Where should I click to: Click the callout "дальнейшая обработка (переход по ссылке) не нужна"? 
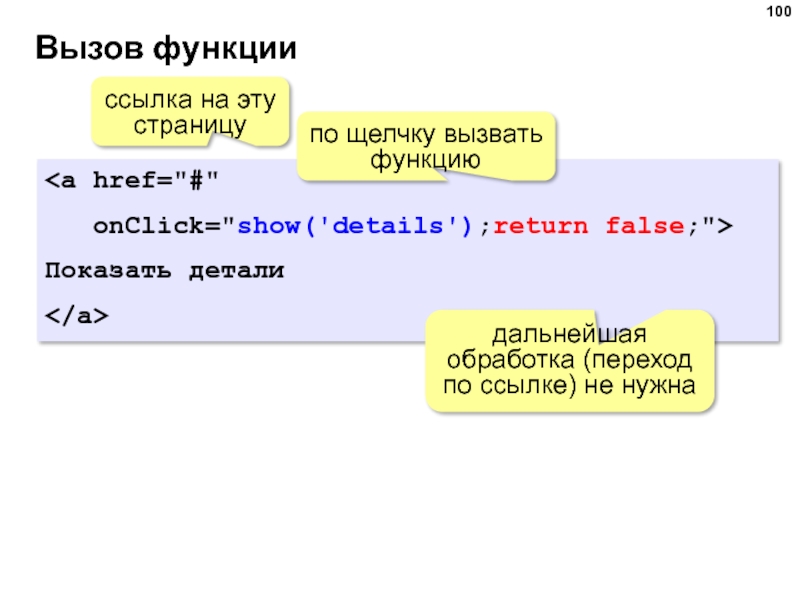pos(569,361)
